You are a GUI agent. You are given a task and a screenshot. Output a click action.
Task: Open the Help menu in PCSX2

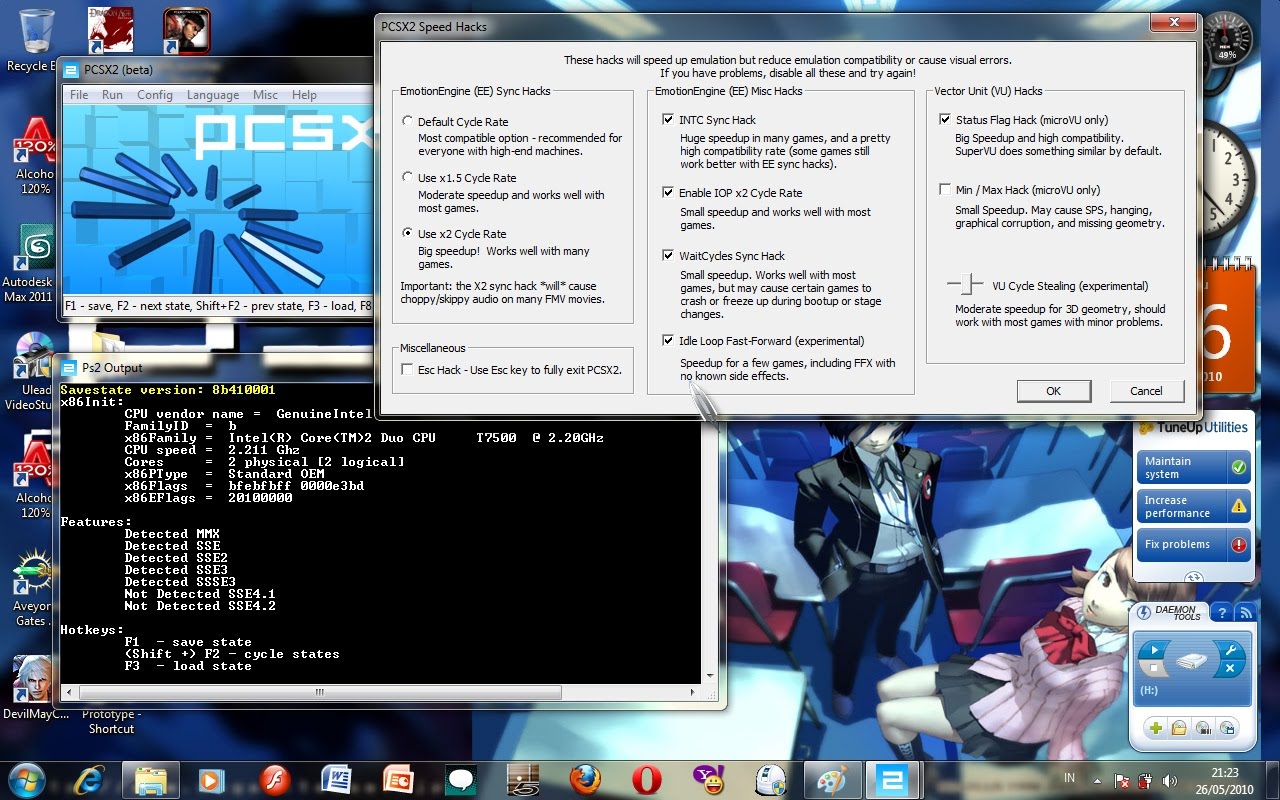click(304, 95)
